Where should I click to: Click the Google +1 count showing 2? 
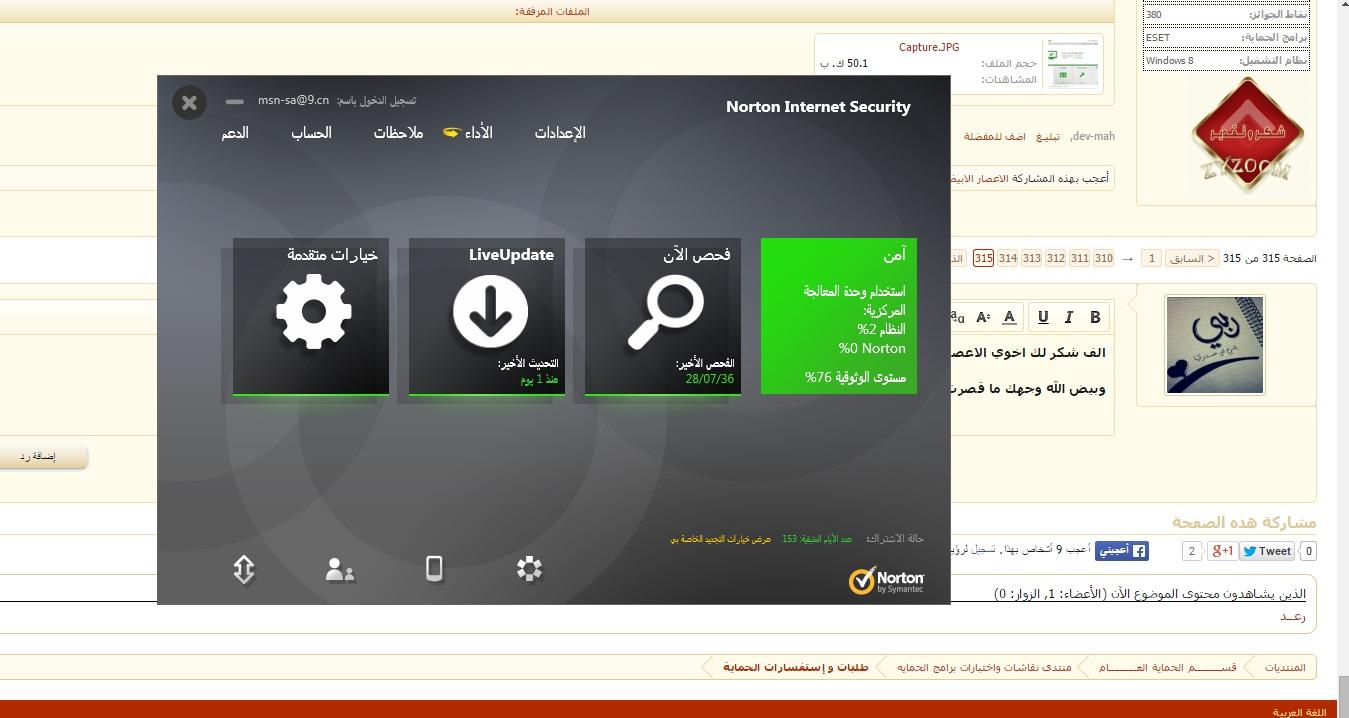point(1192,551)
